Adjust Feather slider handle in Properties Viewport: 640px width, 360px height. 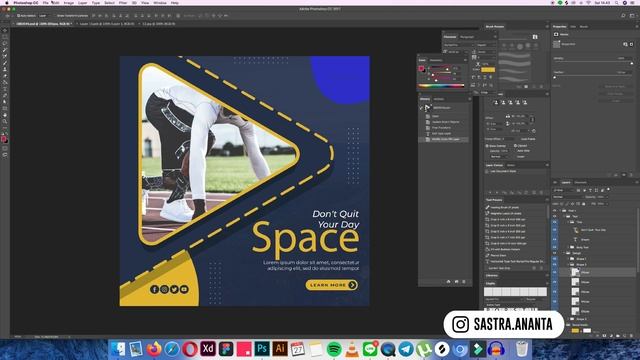(x=555, y=77)
